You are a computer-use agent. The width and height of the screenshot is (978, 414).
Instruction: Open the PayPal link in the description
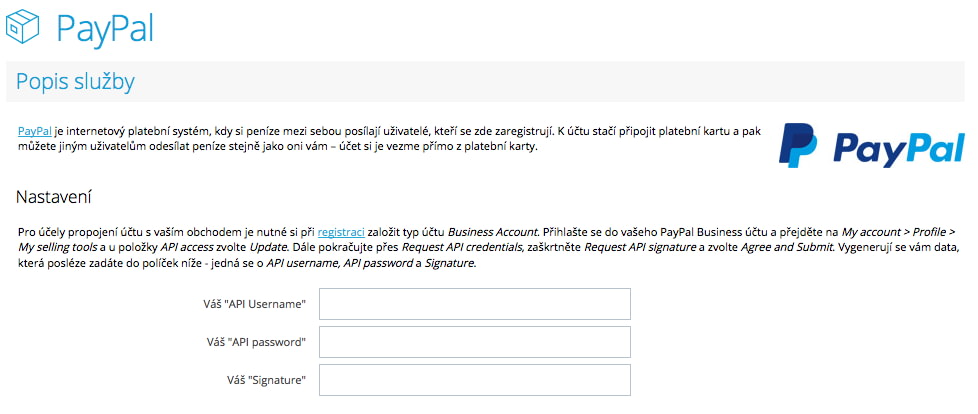34,131
